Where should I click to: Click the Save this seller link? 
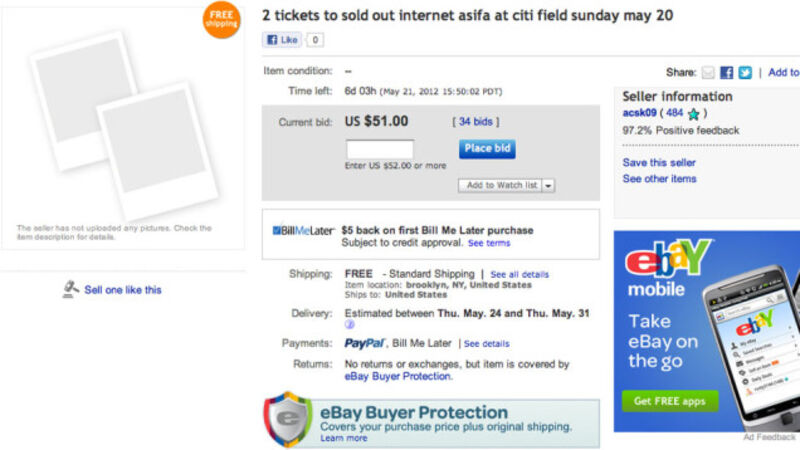point(659,162)
